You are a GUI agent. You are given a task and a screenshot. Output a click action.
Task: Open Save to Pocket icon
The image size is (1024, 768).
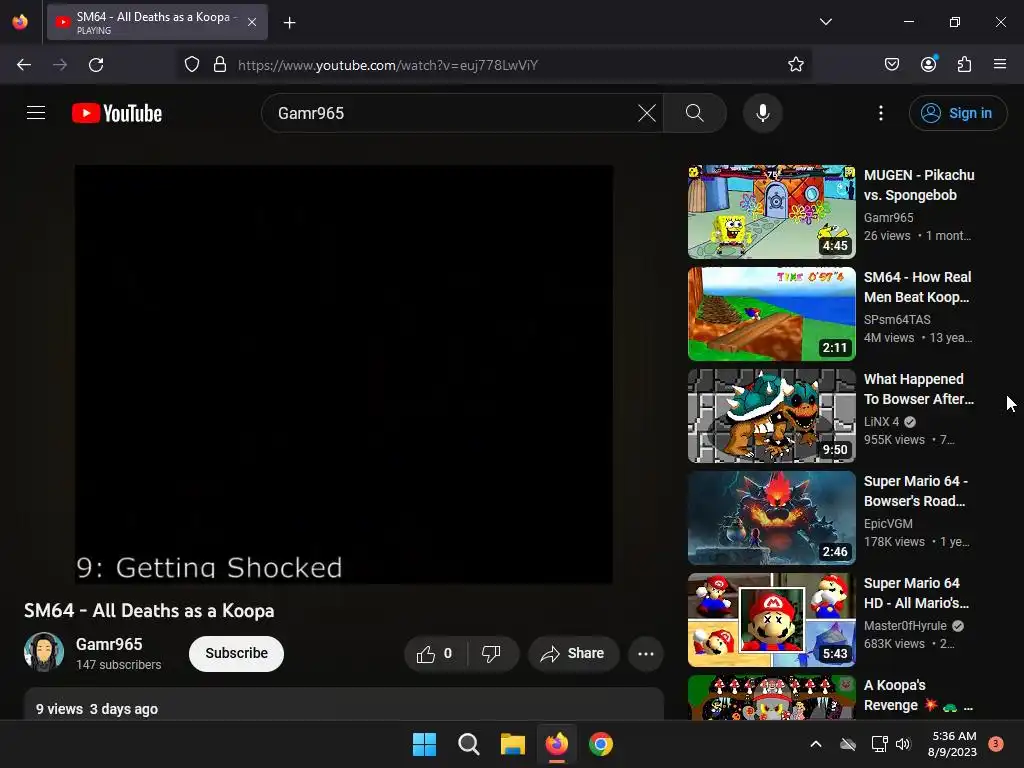click(x=891, y=65)
